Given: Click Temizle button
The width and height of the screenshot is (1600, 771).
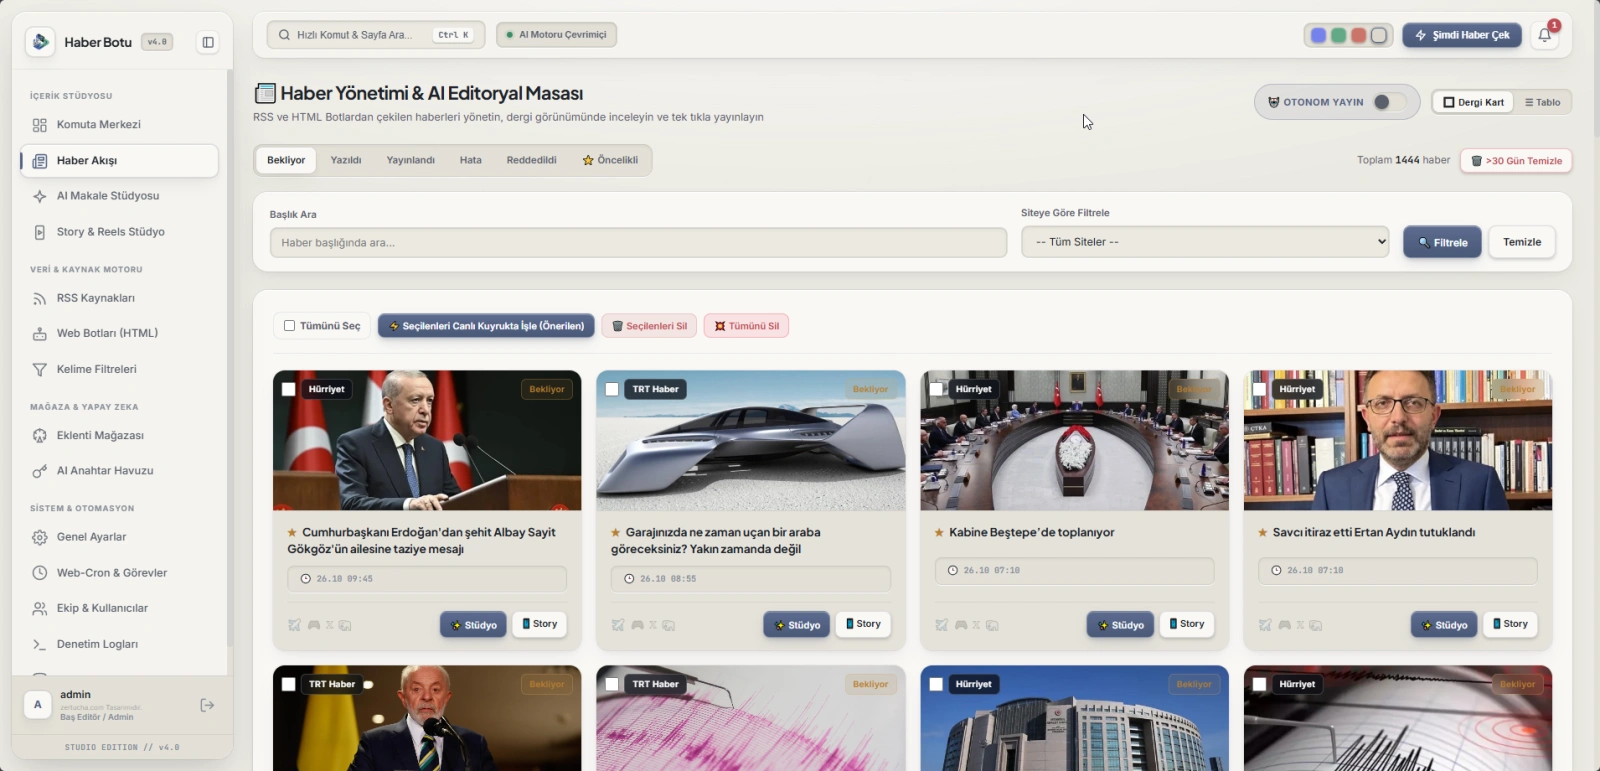Looking at the screenshot, I should [x=1522, y=242].
